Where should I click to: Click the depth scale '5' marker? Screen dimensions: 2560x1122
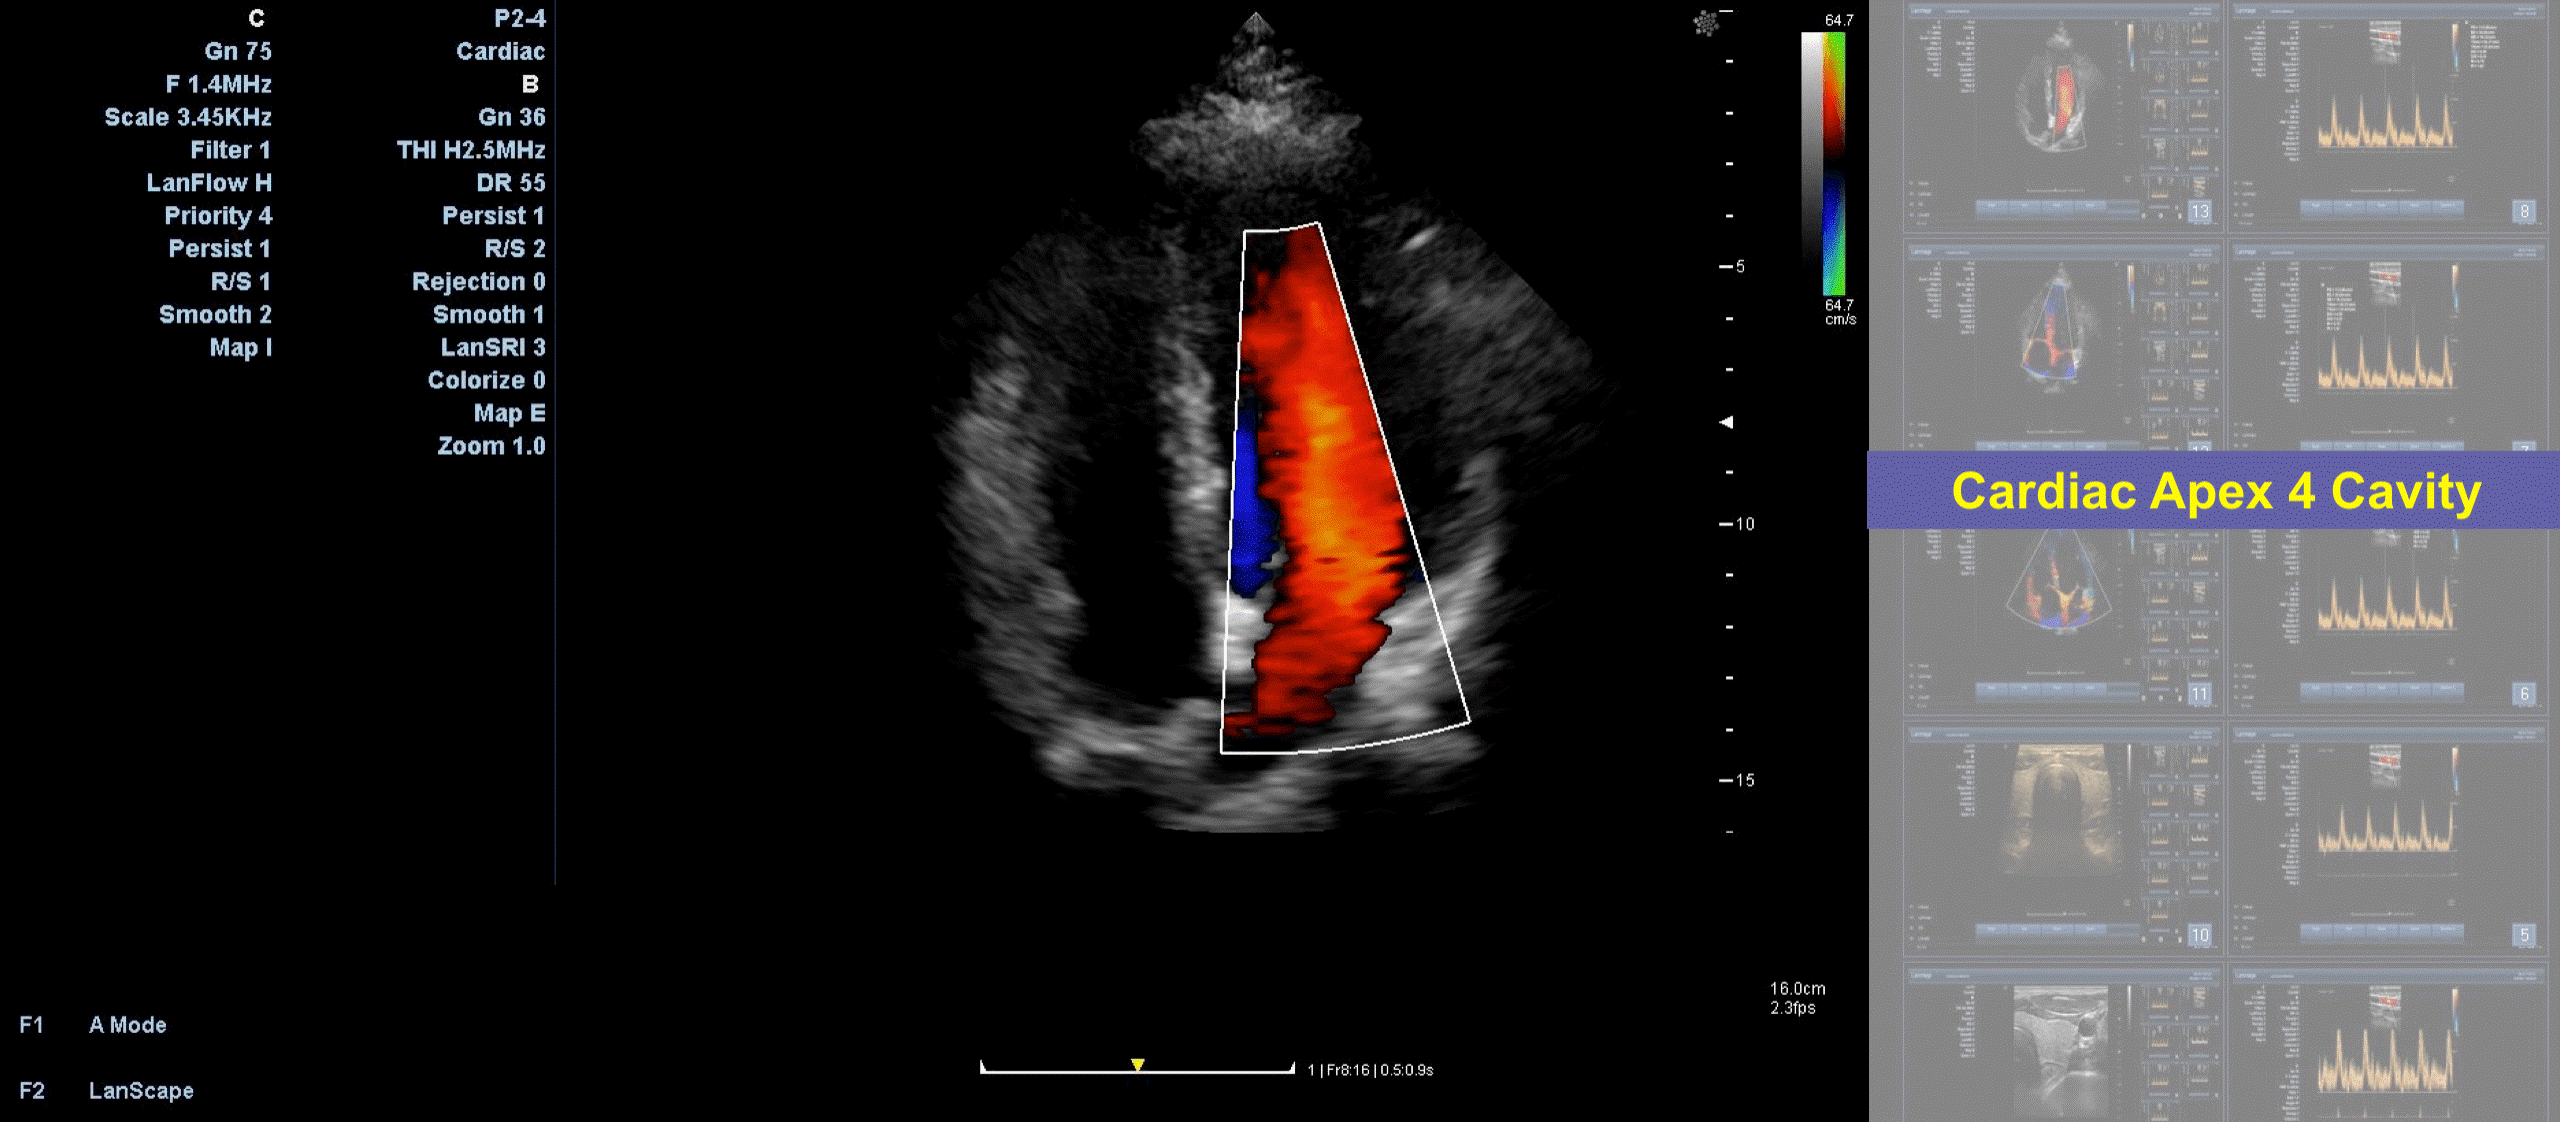coord(1733,267)
